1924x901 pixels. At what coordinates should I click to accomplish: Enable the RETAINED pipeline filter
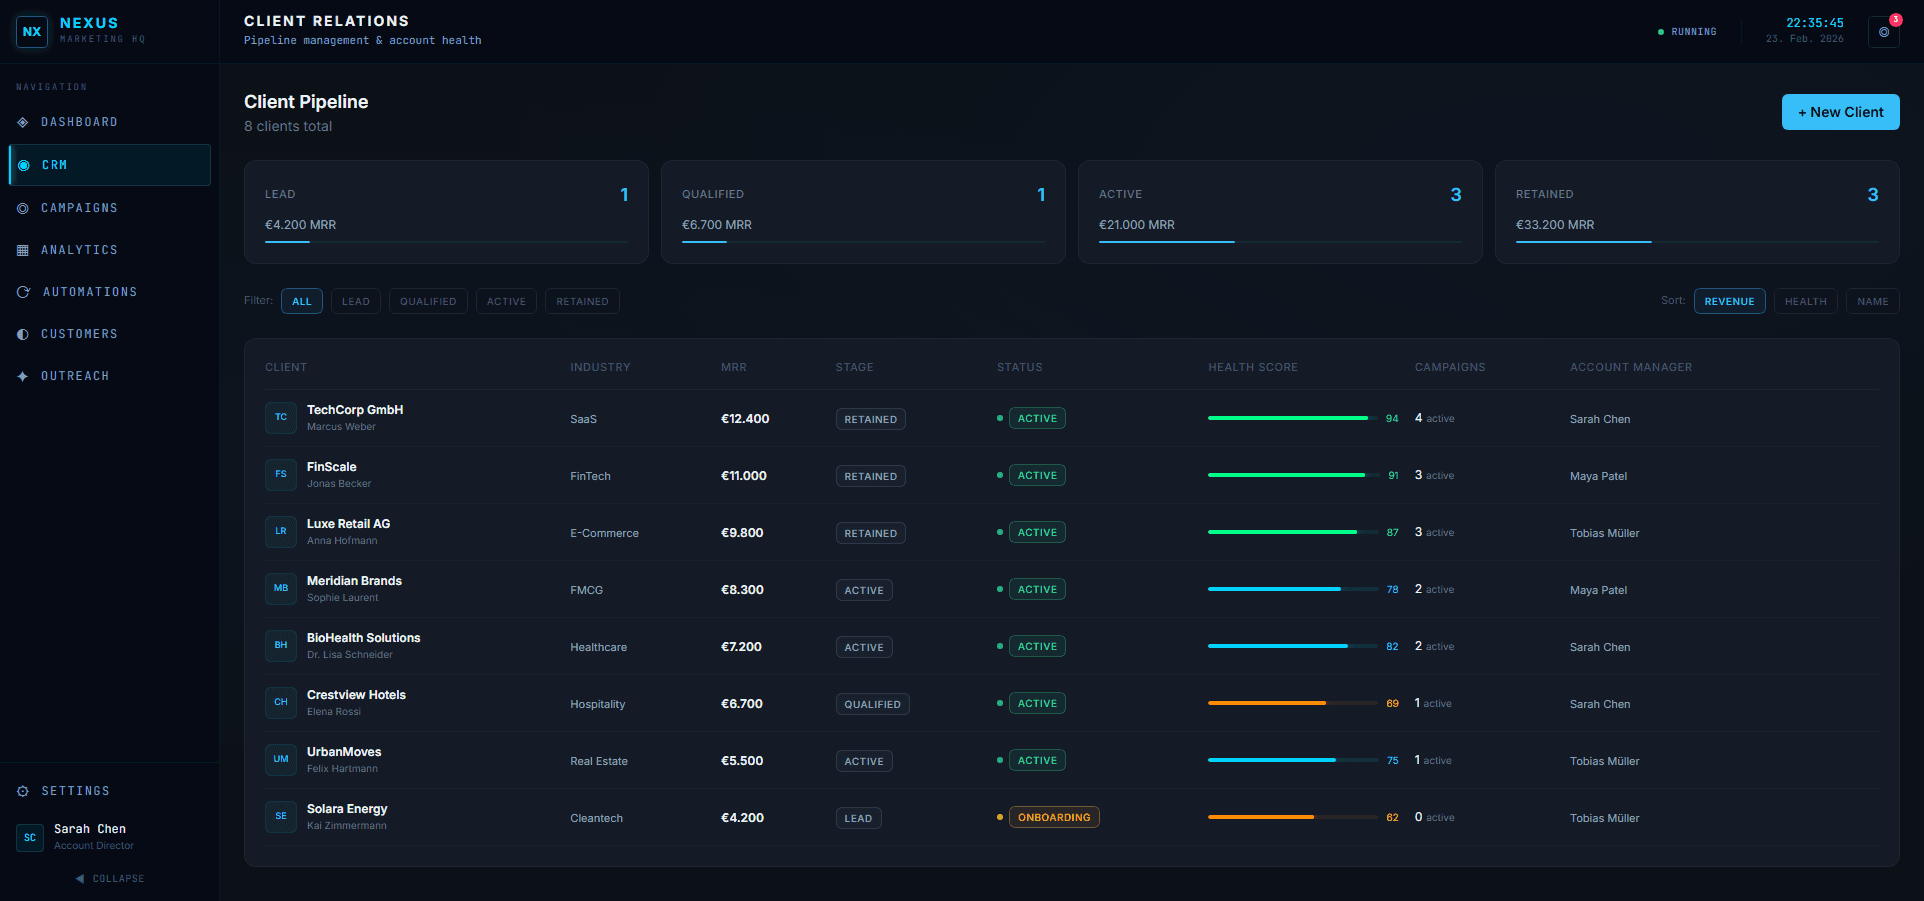click(x=582, y=301)
